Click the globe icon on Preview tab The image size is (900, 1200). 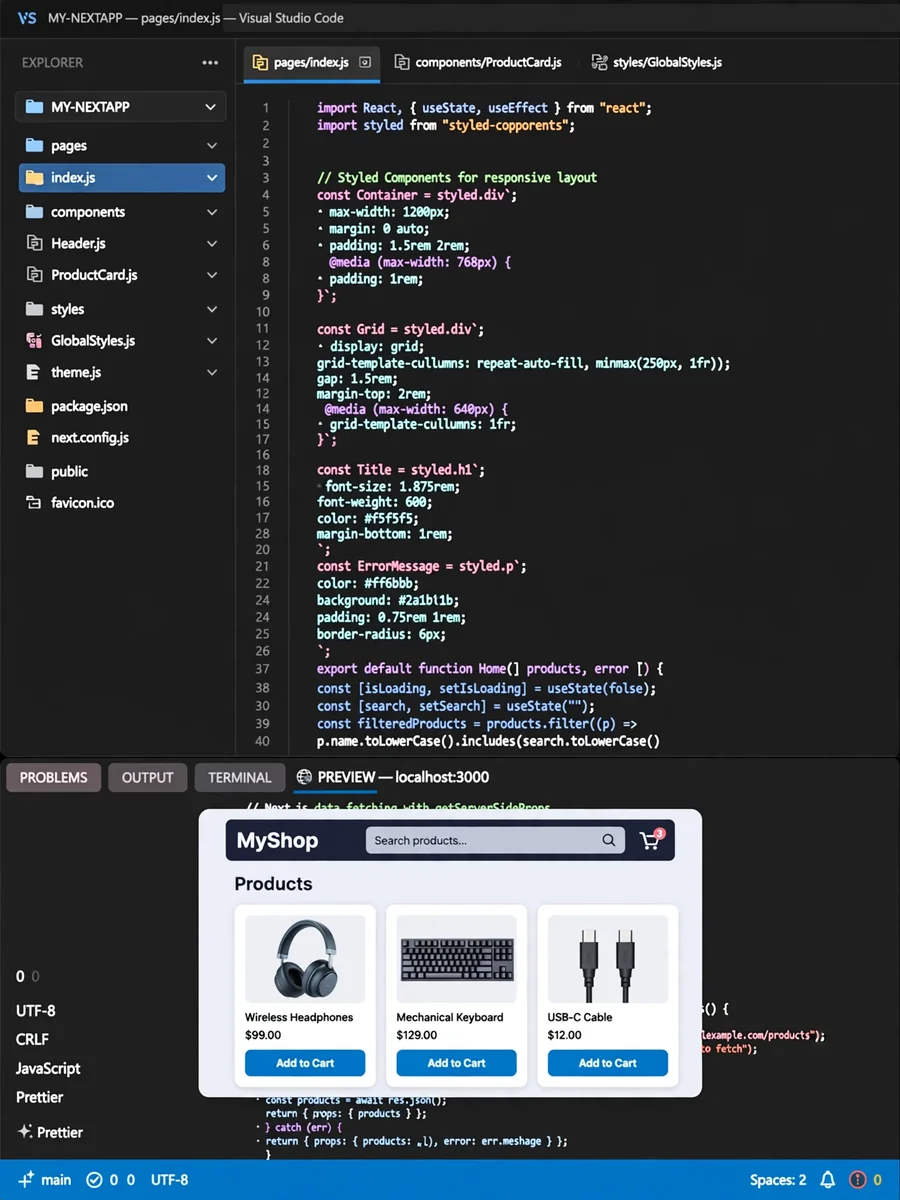pos(304,777)
